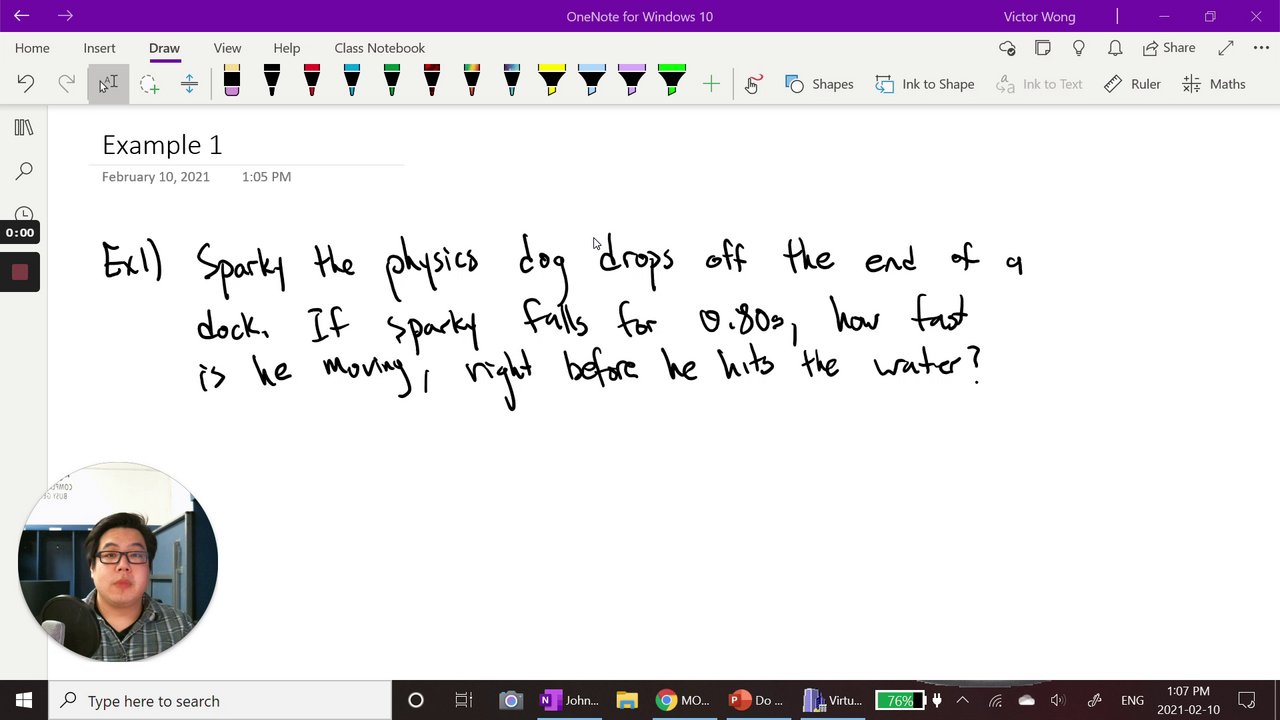Screen dimensions: 1280x720
Task: Open the Camera app on taskbar
Action: coord(511,701)
